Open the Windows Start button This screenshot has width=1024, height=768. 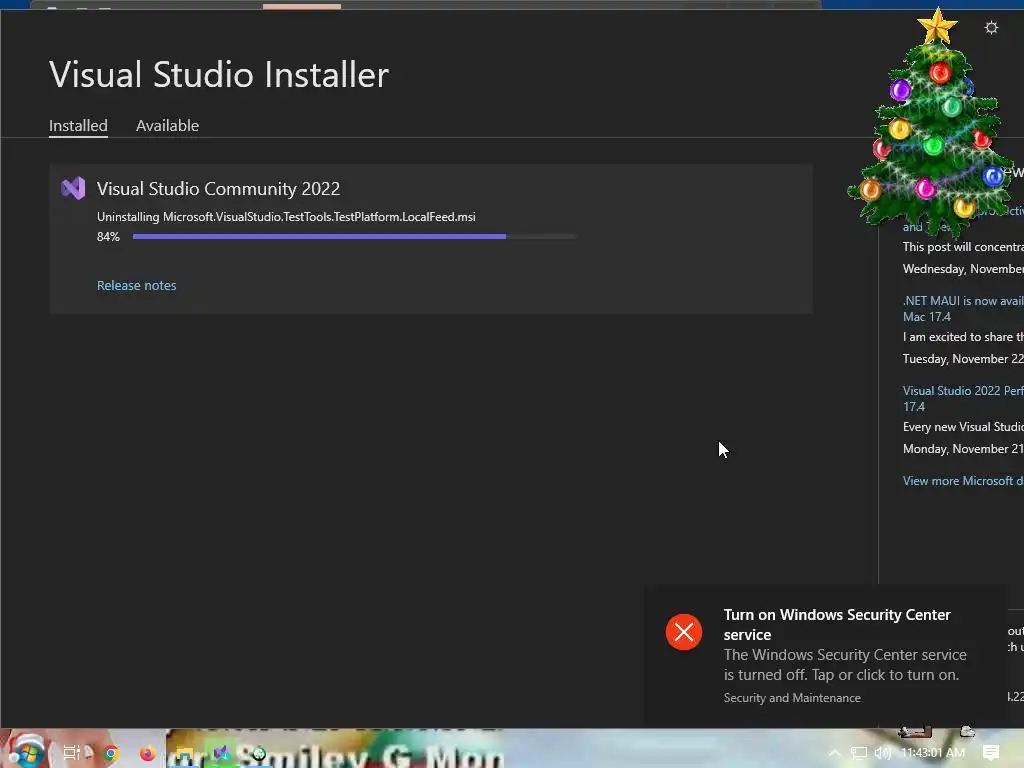[26, 752]
